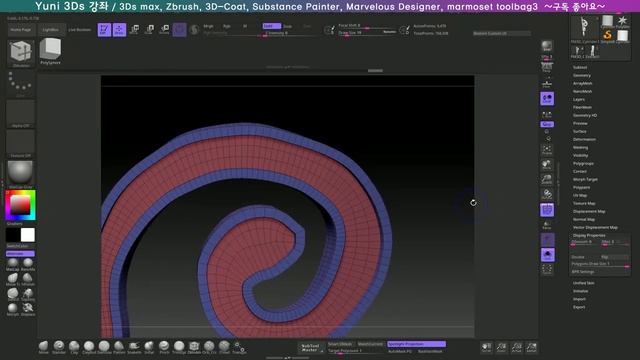Viewport: 640px width, 360px height.
Task: Expand the Geometry section
Action: pos(582,76)
